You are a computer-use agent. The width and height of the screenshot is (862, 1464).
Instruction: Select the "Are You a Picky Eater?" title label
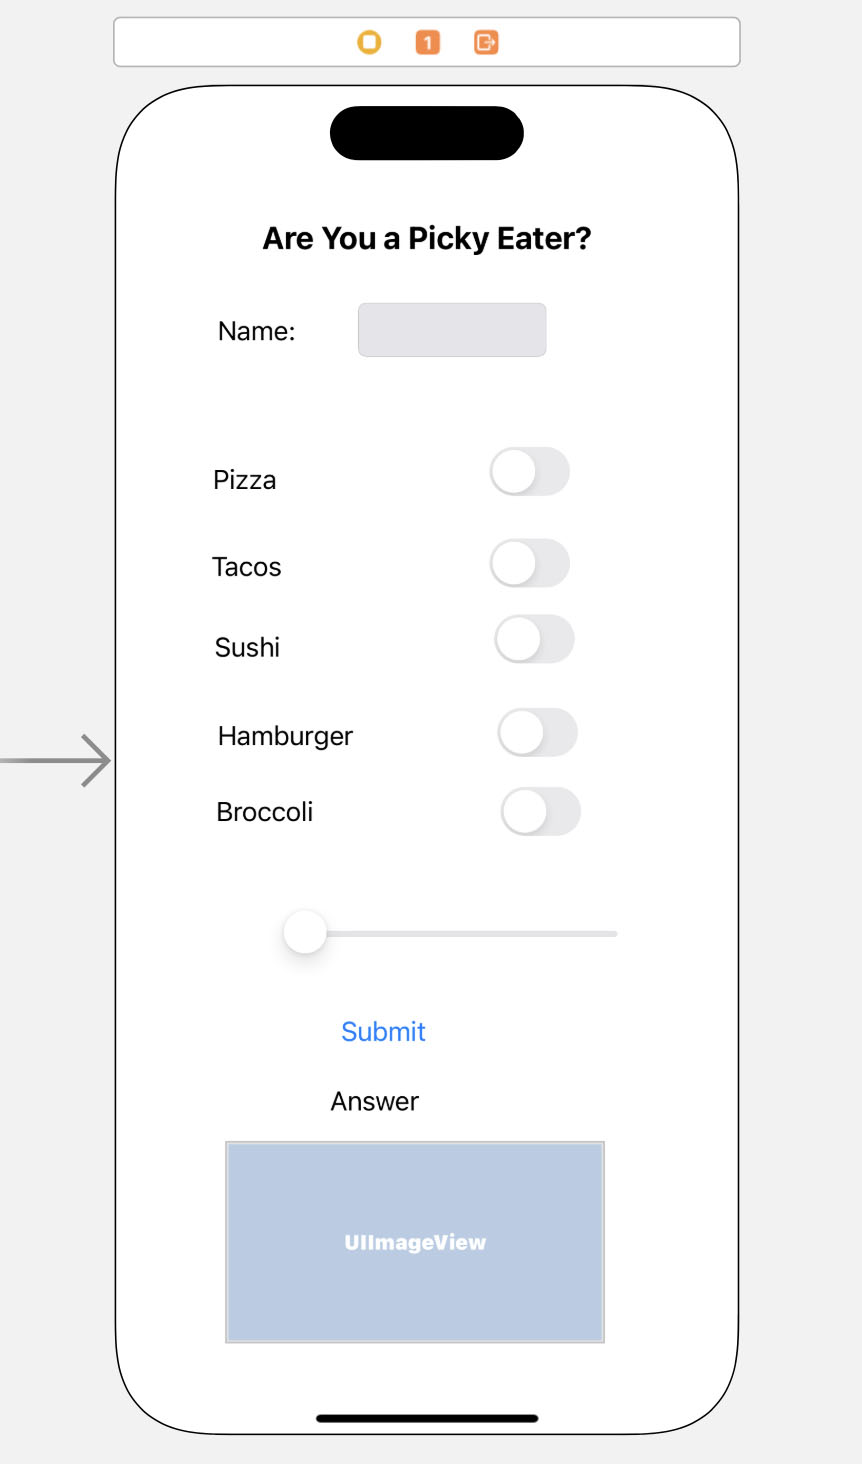(x=427, y=238)
